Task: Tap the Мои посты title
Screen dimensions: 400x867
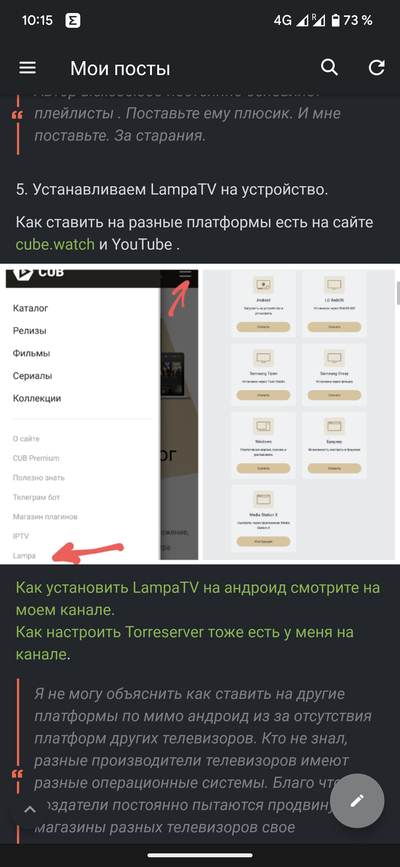Action: tap(120, 69)
